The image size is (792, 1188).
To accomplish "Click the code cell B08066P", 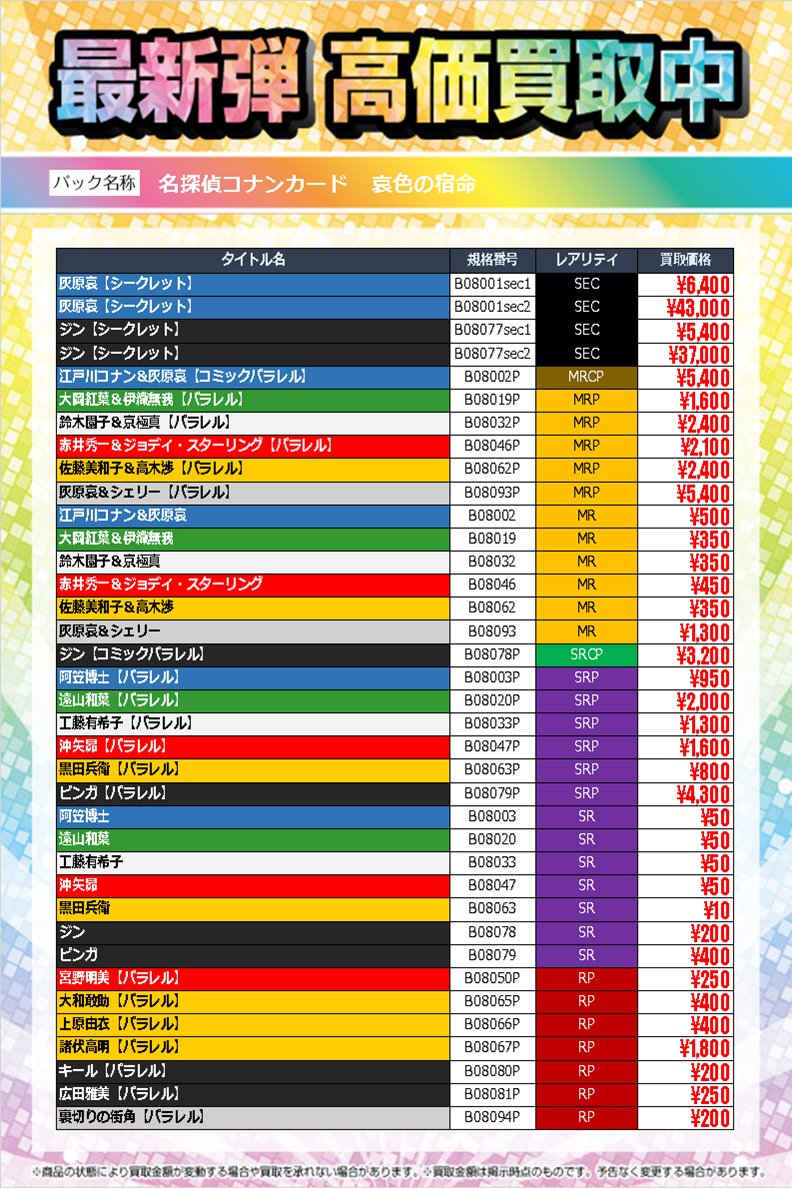I will click(493, 1024).
